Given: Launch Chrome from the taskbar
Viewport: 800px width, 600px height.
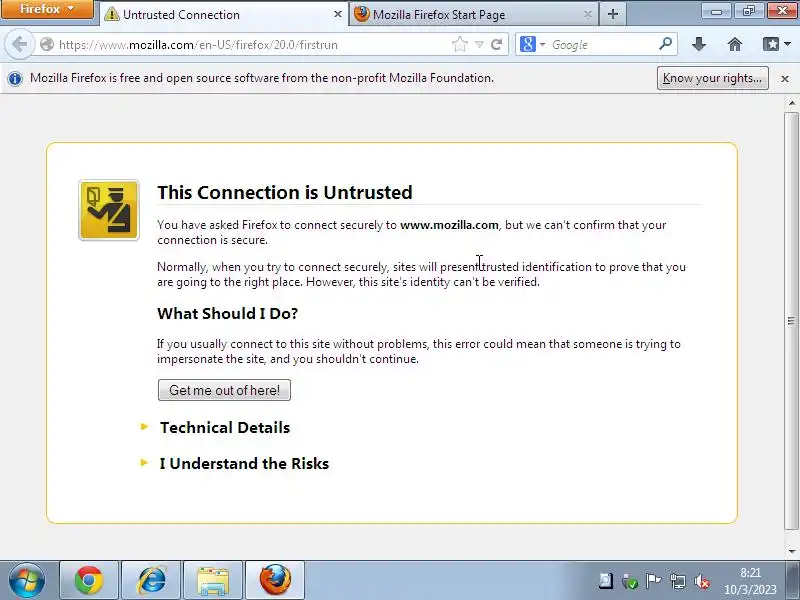Looking at the screenshot, I should [x=89, y=580].
